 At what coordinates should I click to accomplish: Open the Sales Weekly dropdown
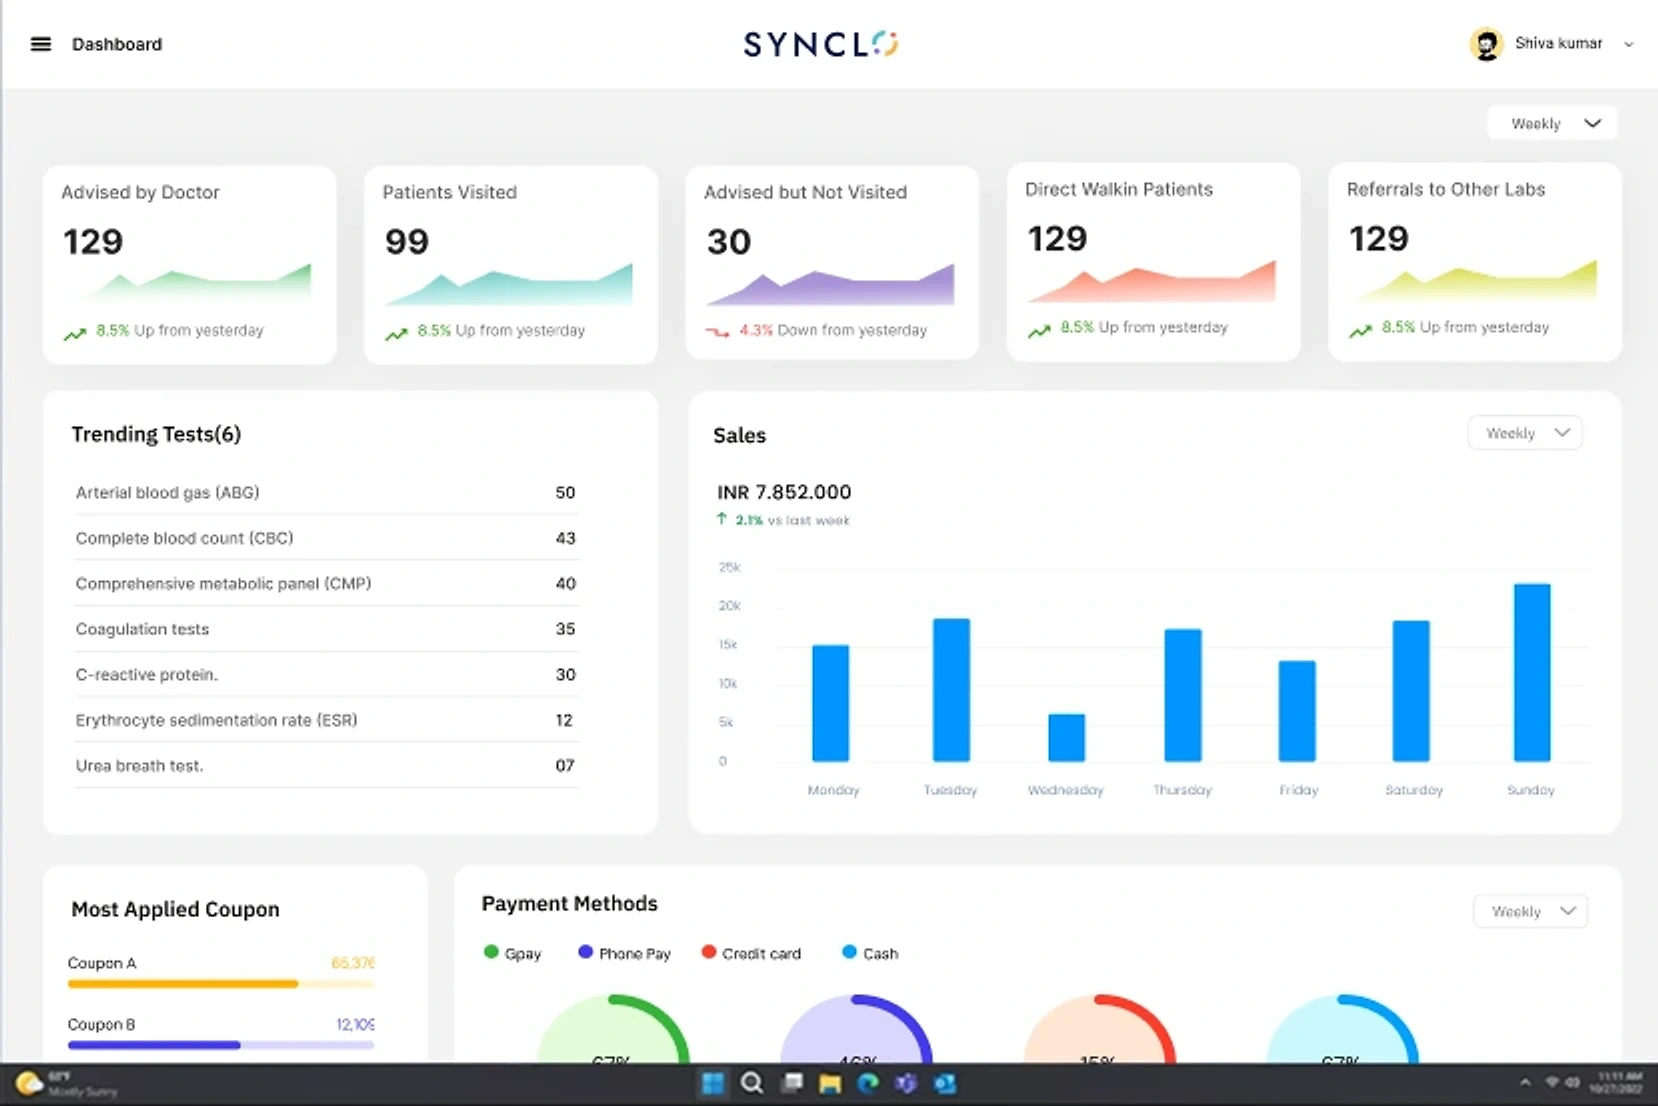1525,433
